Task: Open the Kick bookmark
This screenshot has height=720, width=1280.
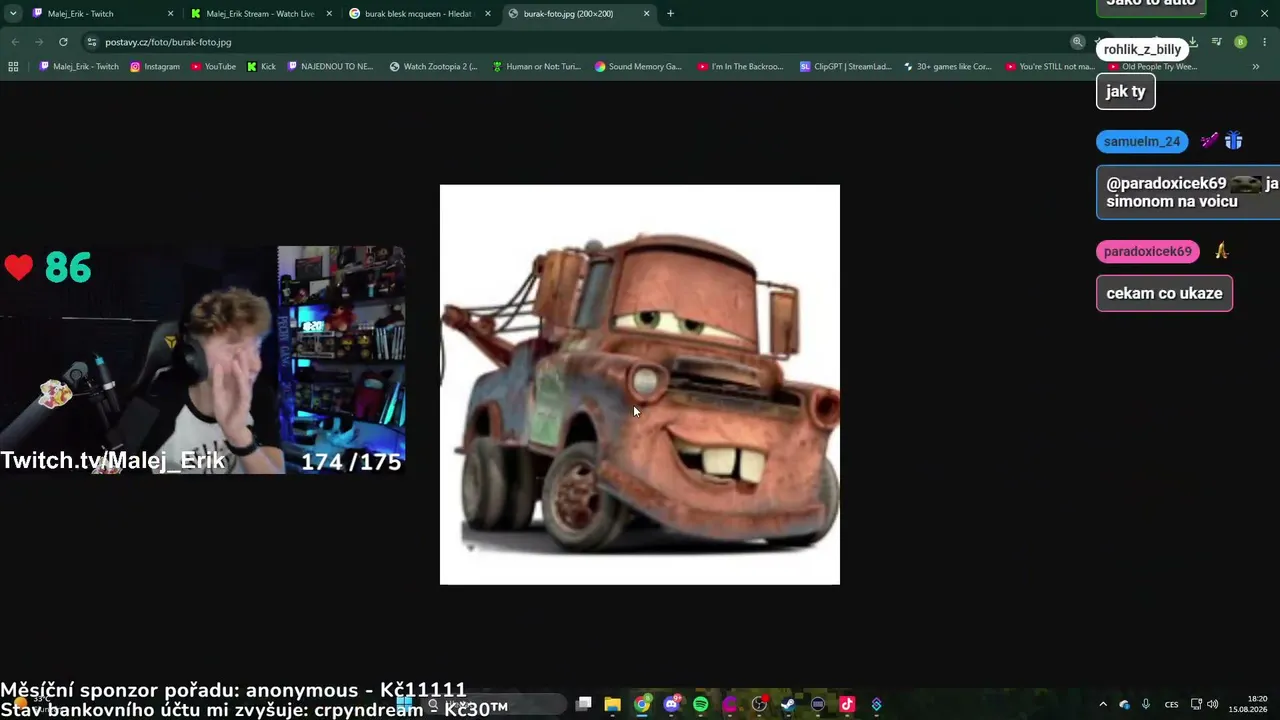Action: click(x=261, y=67)
